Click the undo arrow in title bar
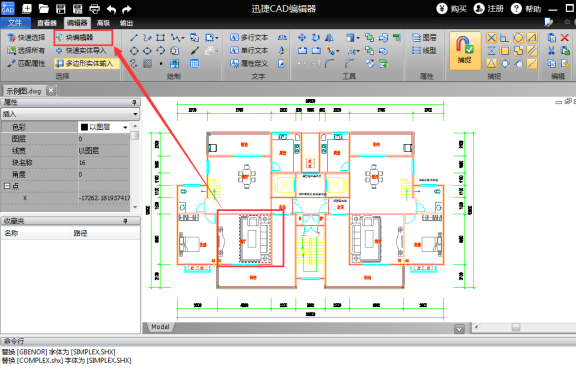Viewport: 576px width, 370px height. [x=112, y=9]
